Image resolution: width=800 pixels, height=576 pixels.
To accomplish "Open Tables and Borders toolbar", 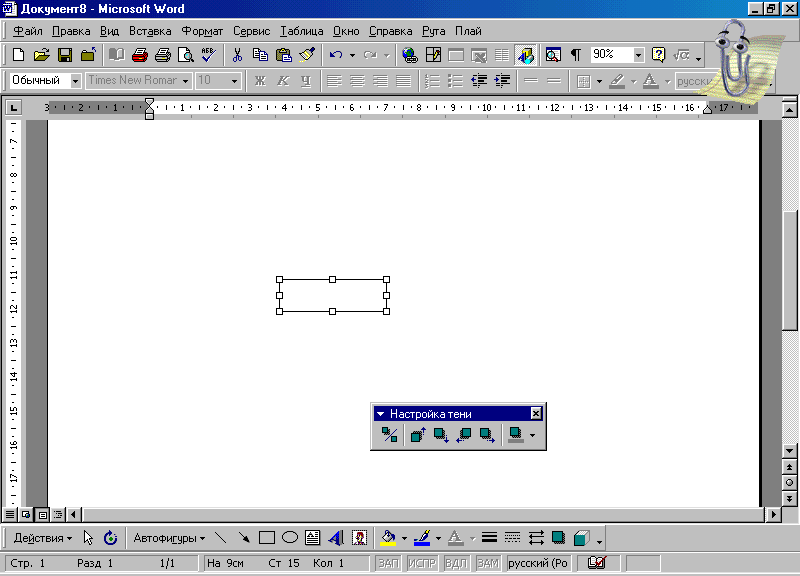I will point(433,55).
